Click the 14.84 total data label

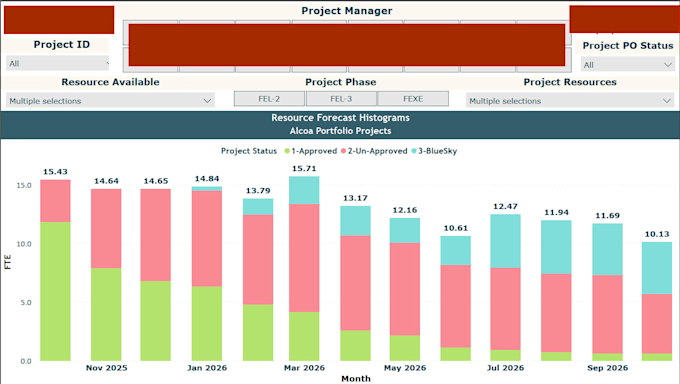pos(207,179)
